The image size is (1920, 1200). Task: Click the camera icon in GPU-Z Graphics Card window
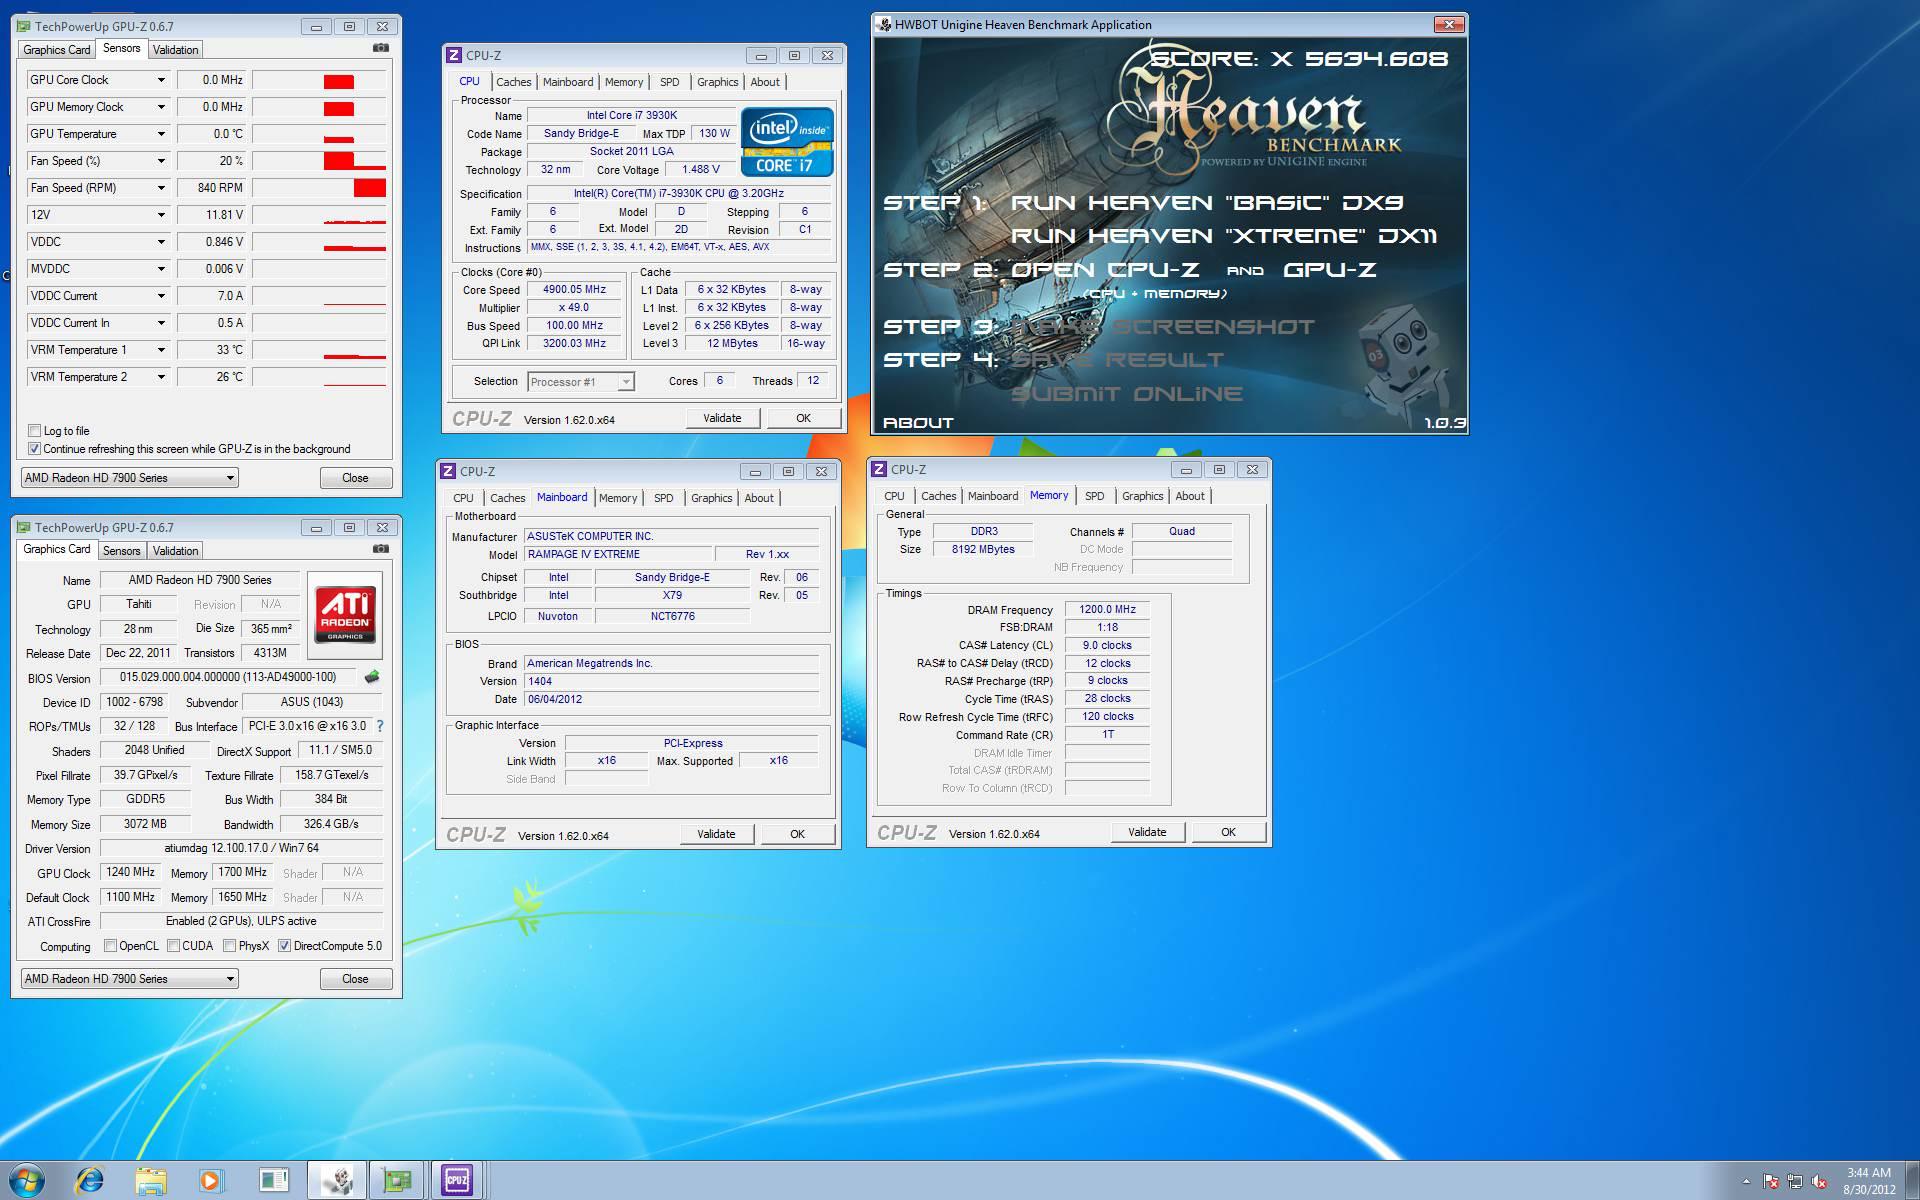point(381,549)
